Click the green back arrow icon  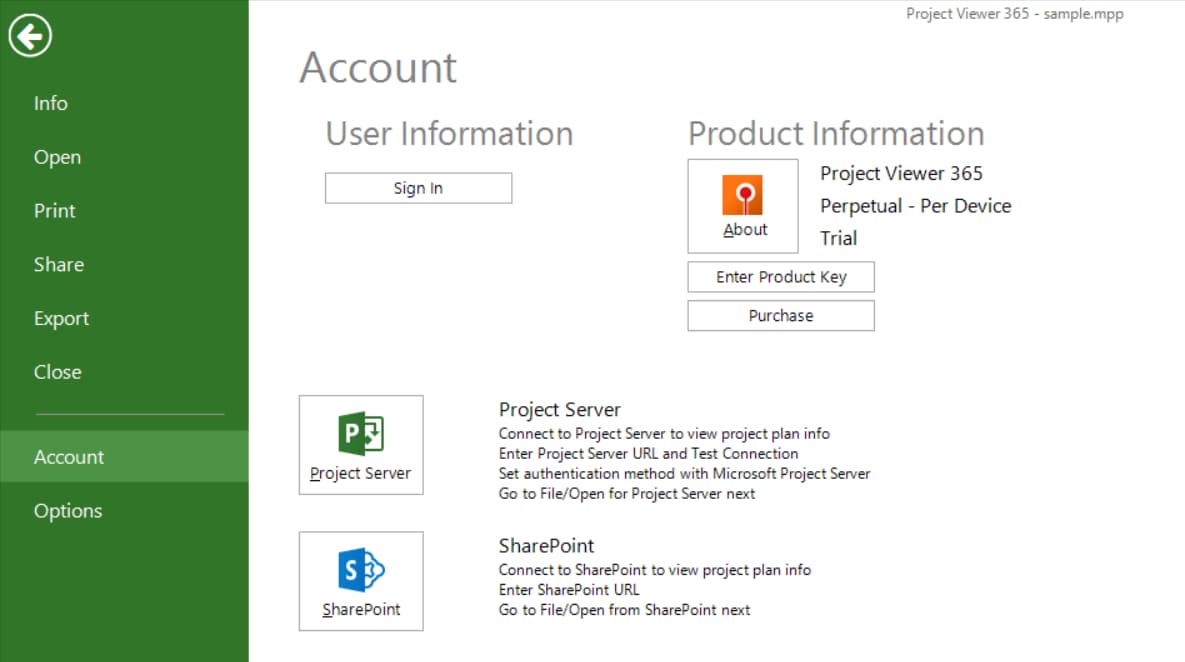coord(31,35)
